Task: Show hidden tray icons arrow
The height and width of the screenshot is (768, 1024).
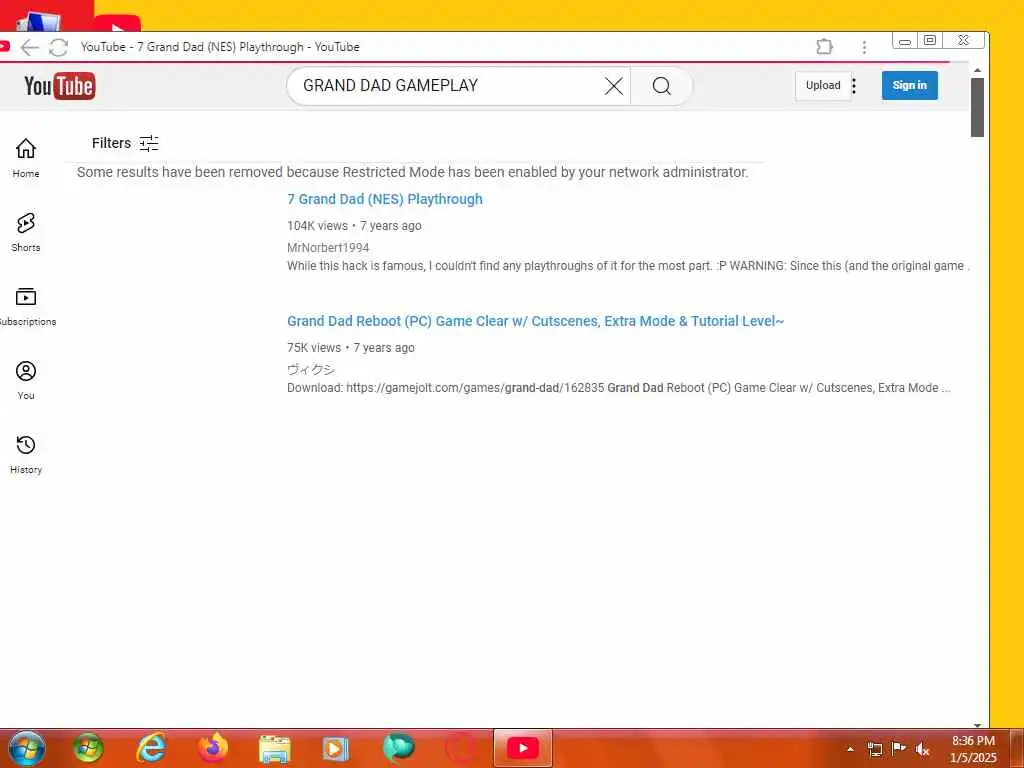Action: (850, 749)
